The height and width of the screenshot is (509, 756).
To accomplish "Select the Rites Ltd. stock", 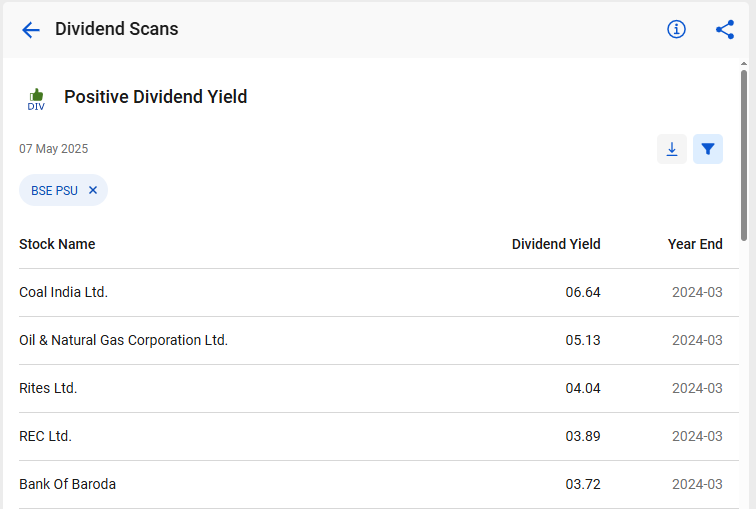I will click(378, 388).
